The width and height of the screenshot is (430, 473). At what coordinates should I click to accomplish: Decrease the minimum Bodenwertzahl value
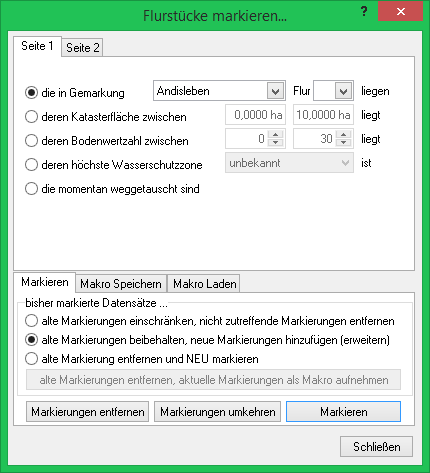pos(275,143)
